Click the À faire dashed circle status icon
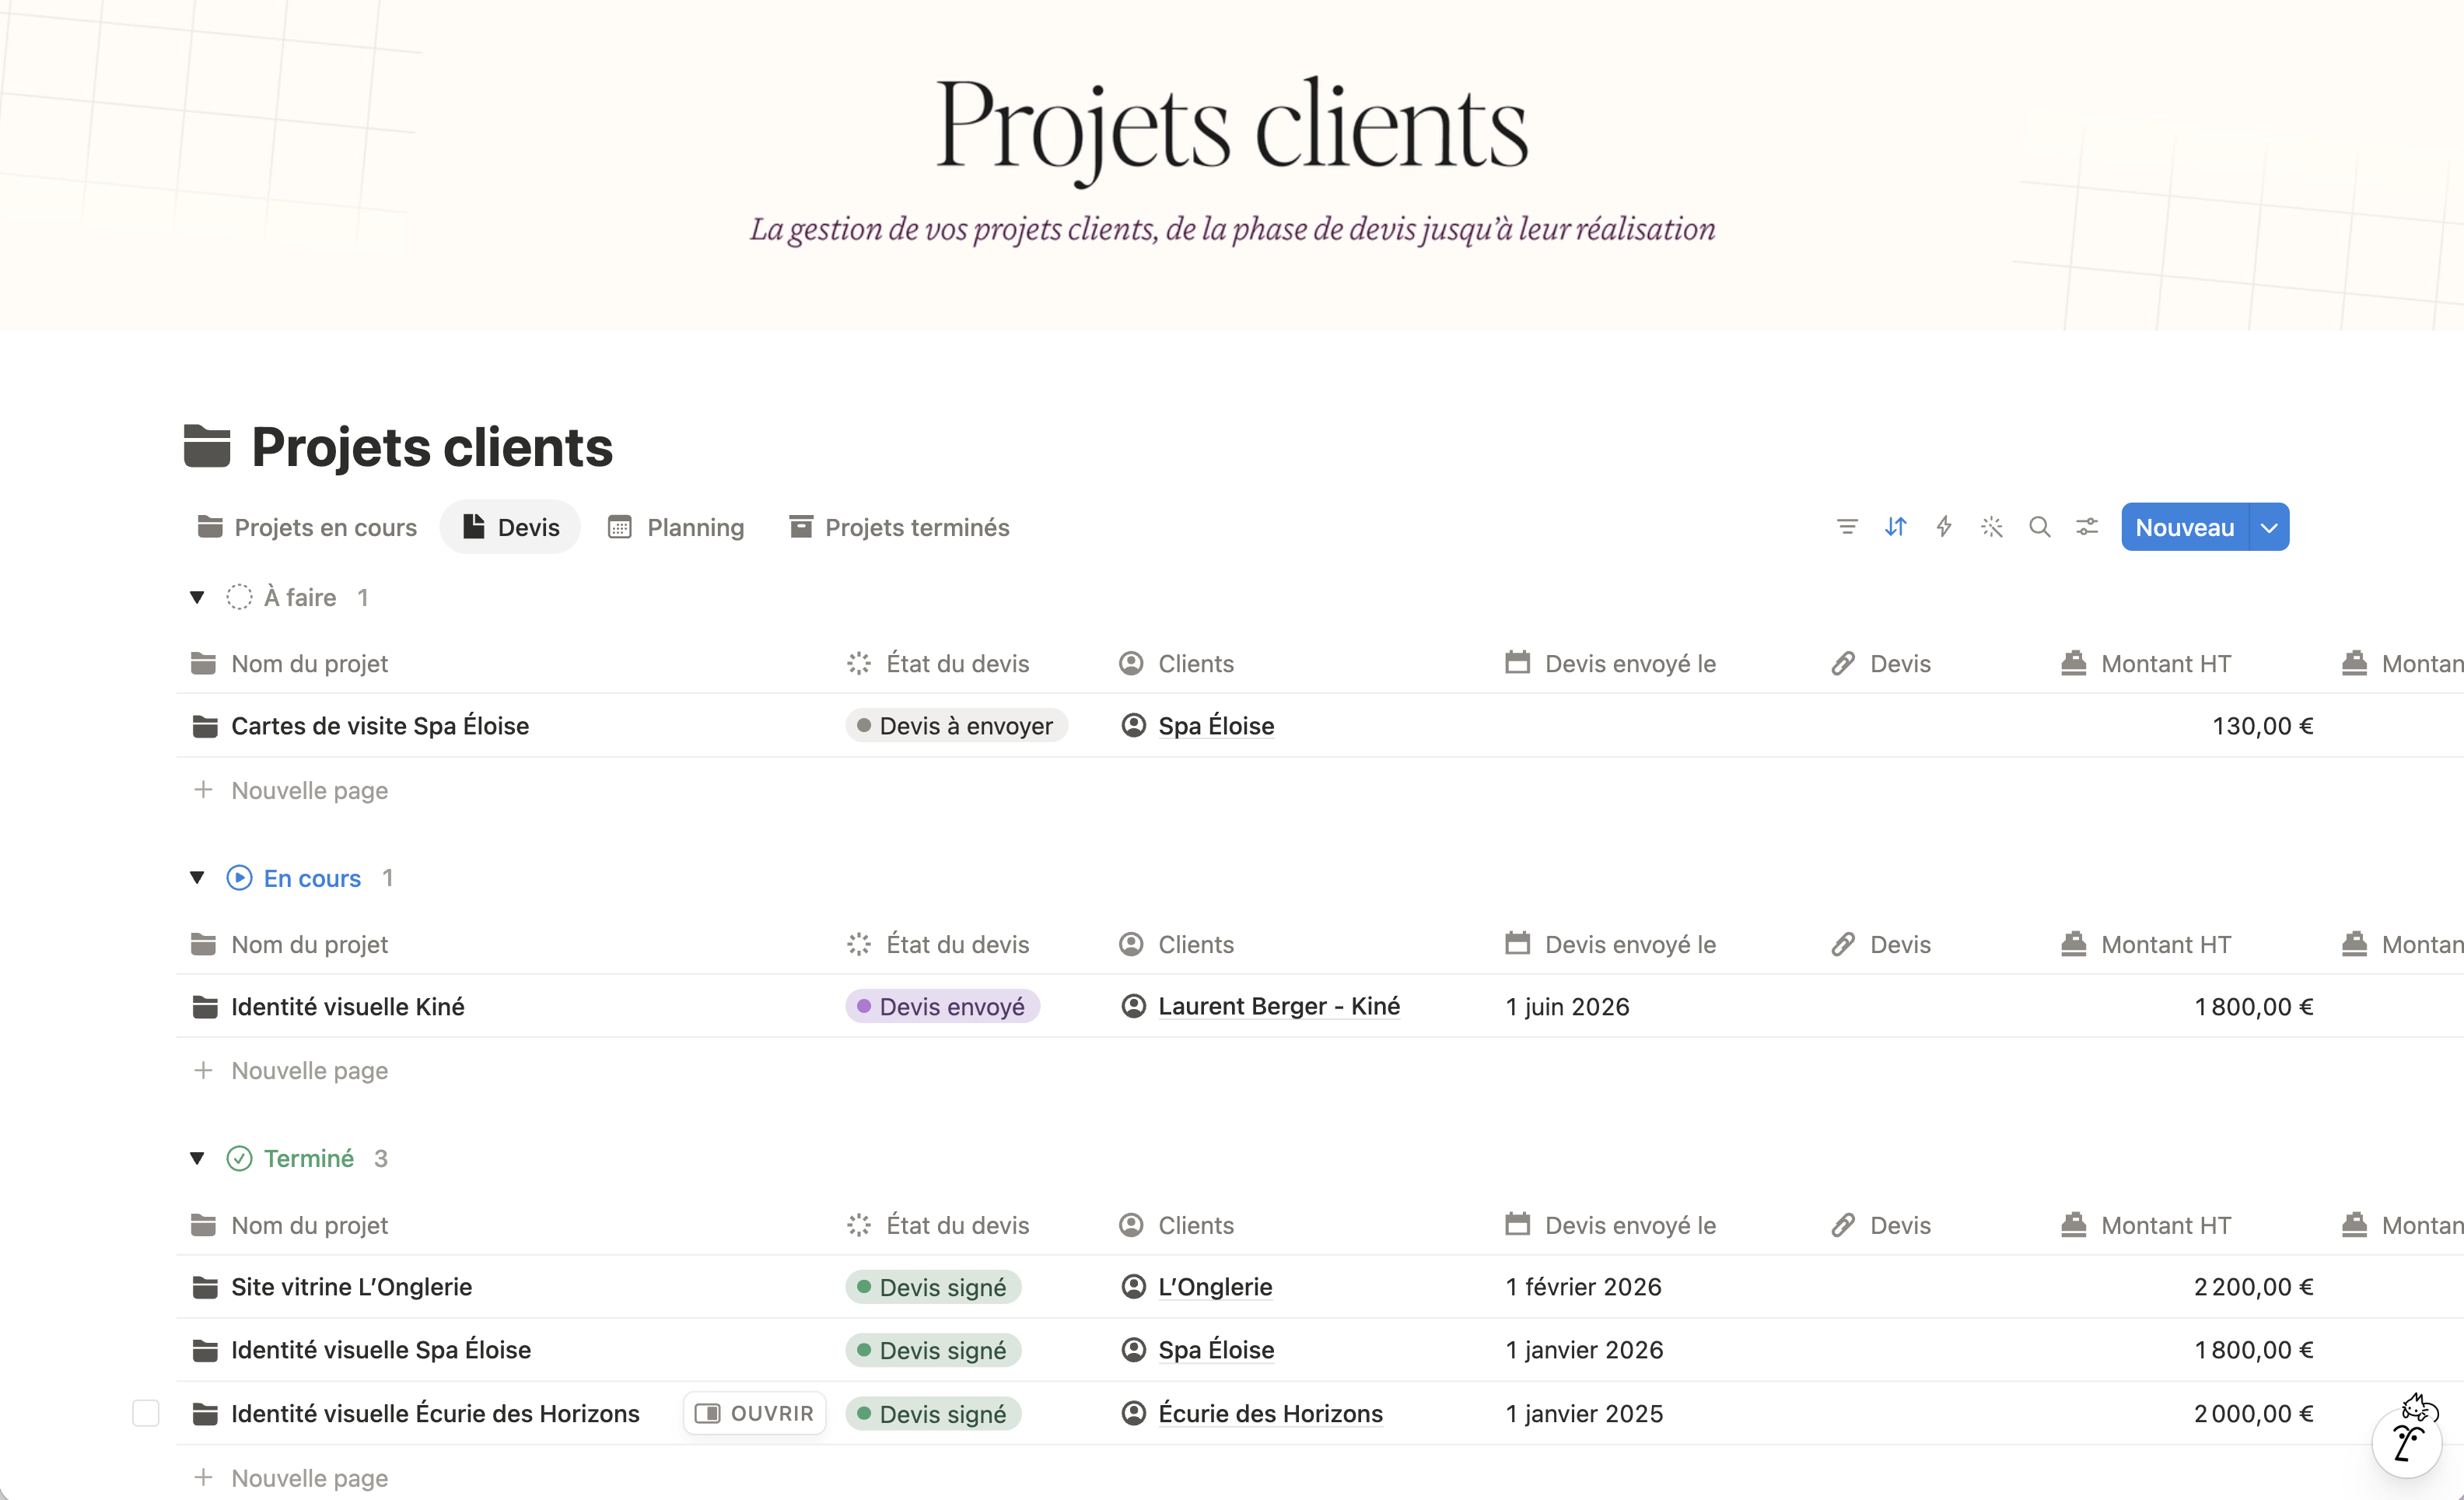The width and height of the screenshot is (2464, 1500). click(x=239, y=597)
